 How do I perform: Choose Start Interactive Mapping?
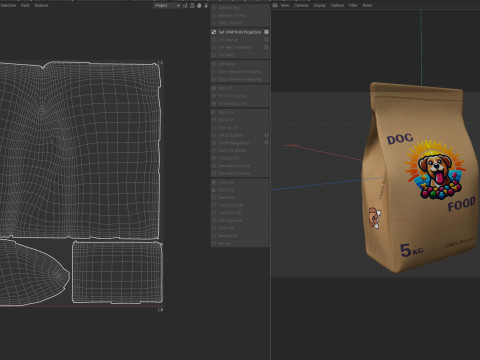click(240, 72)
